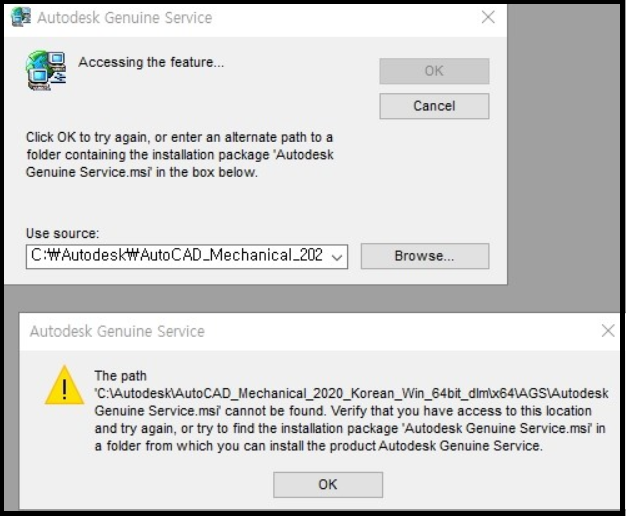Click the installer icon in the title bar
Viewport: 626px width, 516px height.
pos(19,18)
